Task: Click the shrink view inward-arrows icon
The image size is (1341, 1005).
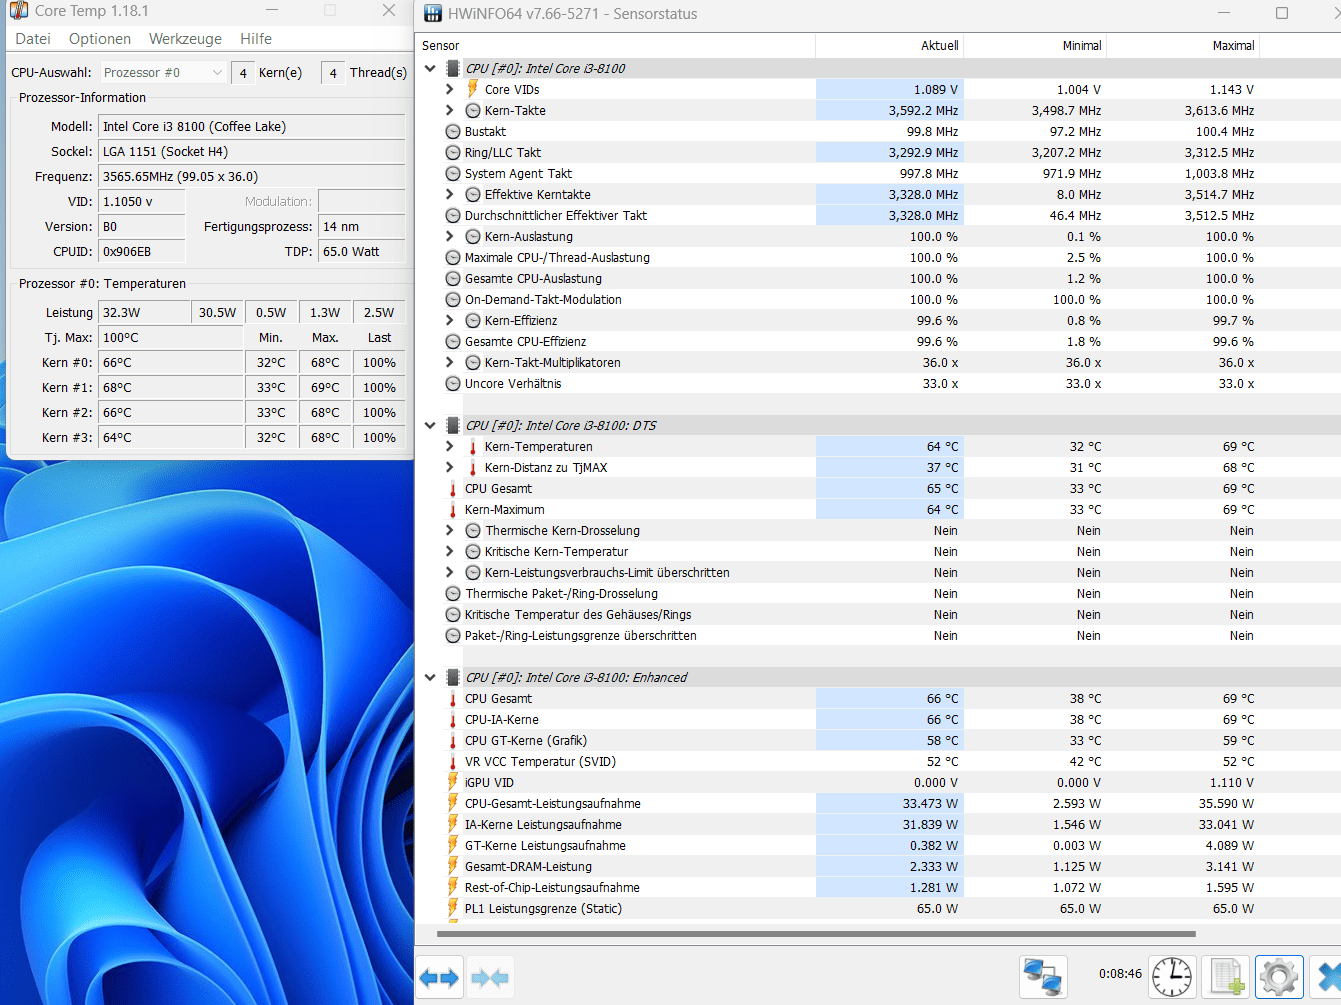Action: pyautogui.click(x=490, y=977)
